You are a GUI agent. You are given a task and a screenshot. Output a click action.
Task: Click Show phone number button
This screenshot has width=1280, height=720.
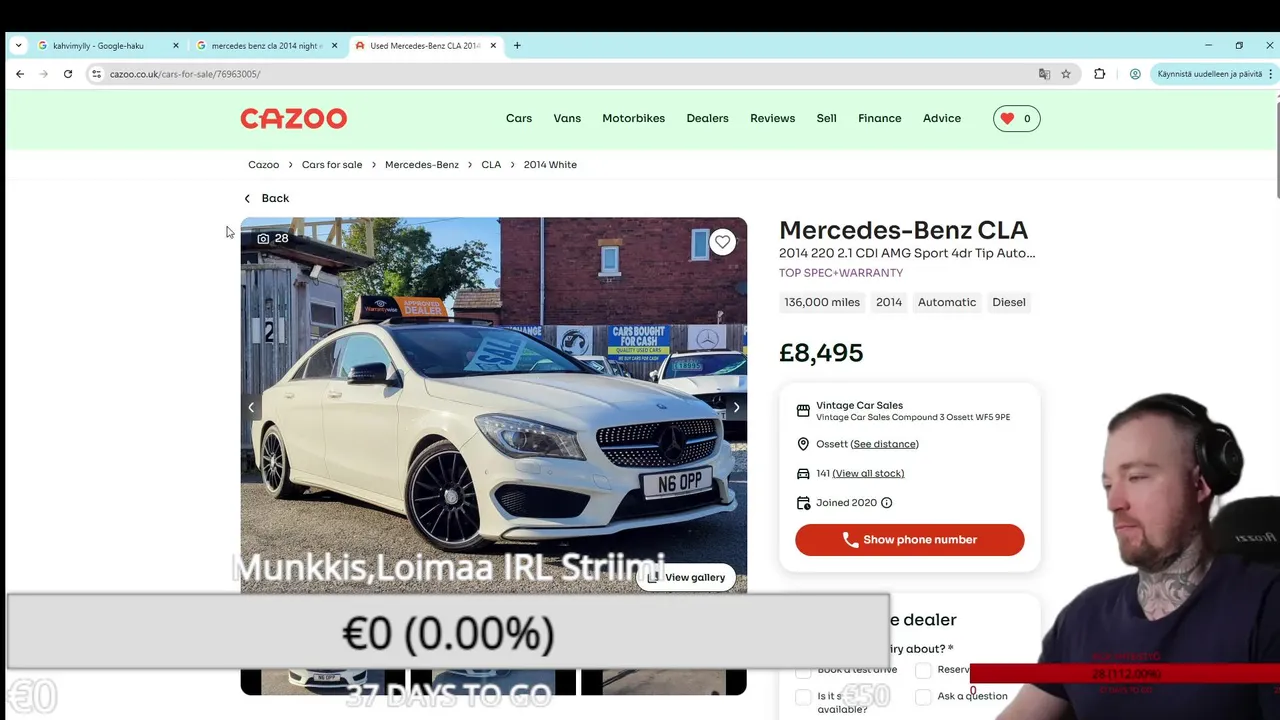tap(910, 540)
